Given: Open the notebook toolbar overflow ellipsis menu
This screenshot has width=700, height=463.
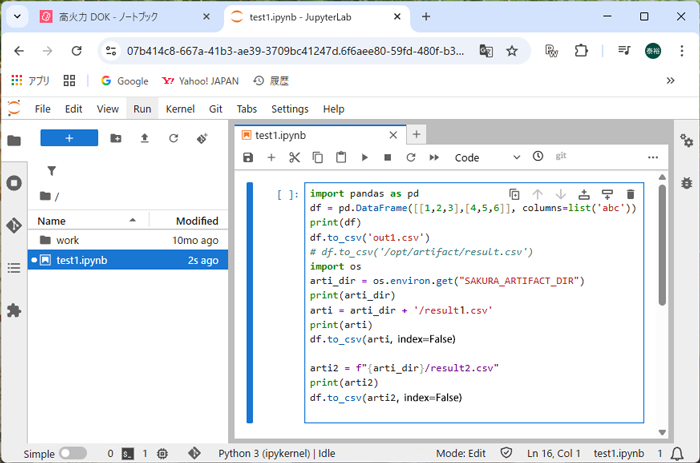Looking at the screenshot, I should click(654, 157).
